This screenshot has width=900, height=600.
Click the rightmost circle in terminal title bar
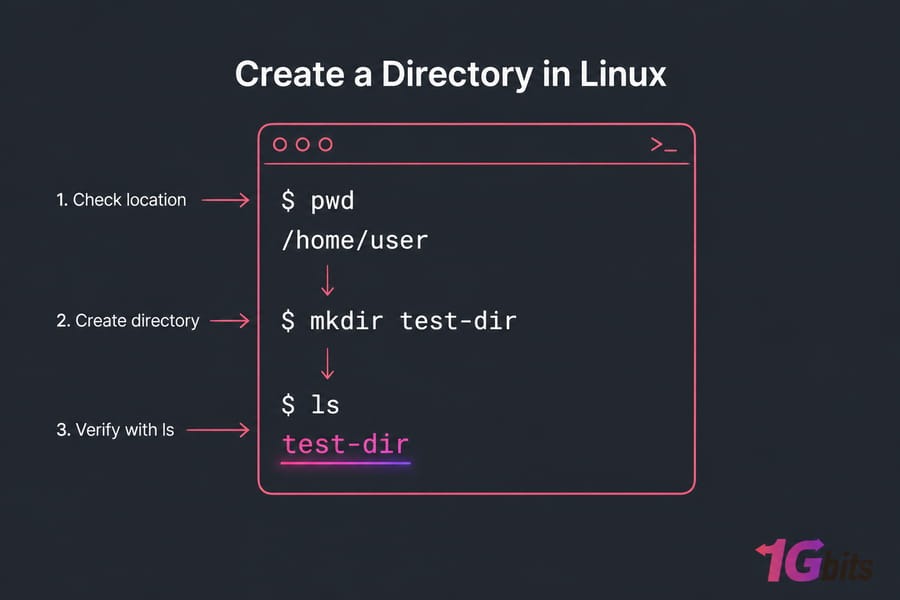click(x=326, y=144)
